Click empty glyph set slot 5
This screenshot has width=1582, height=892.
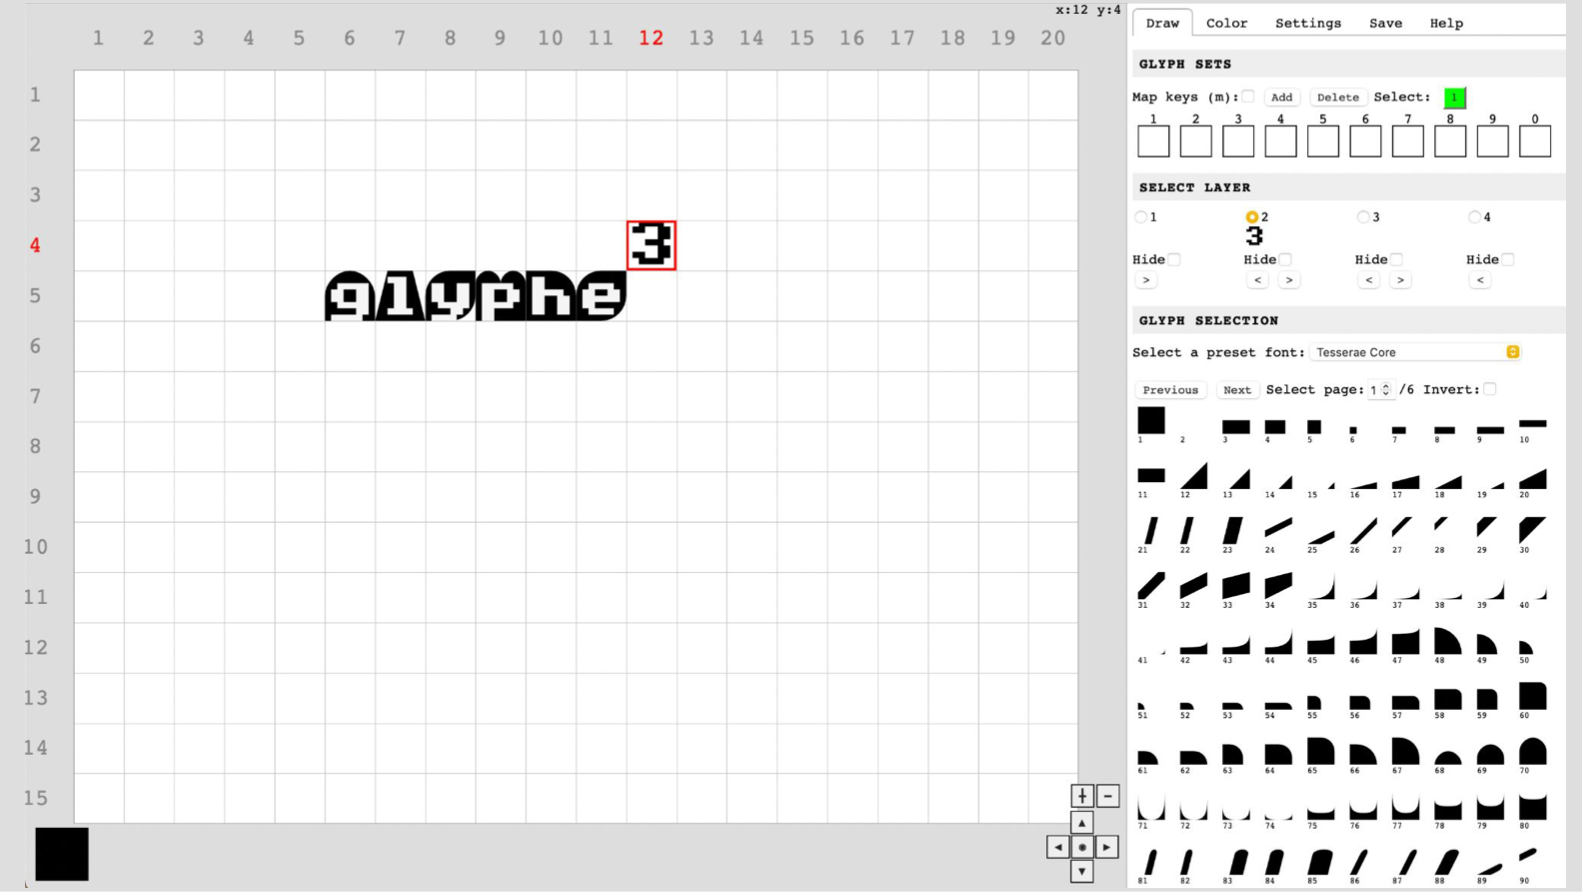click(x=1322, y=141)
